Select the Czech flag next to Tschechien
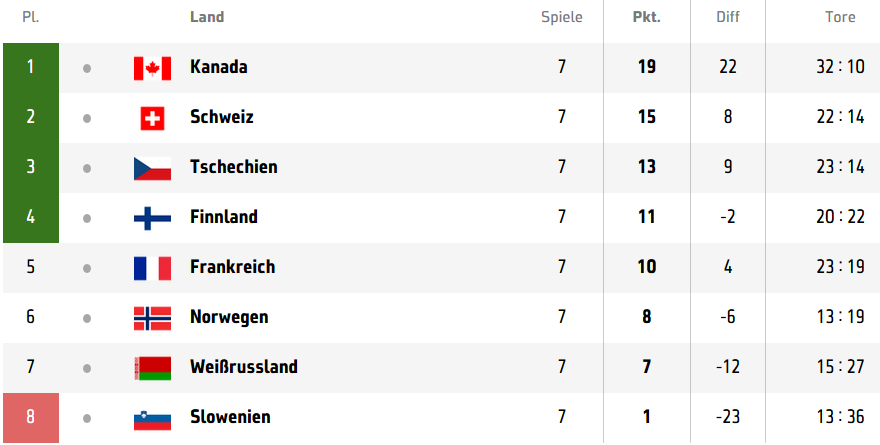The width and height of the screenshot is (880, 445). coord(152,168)
